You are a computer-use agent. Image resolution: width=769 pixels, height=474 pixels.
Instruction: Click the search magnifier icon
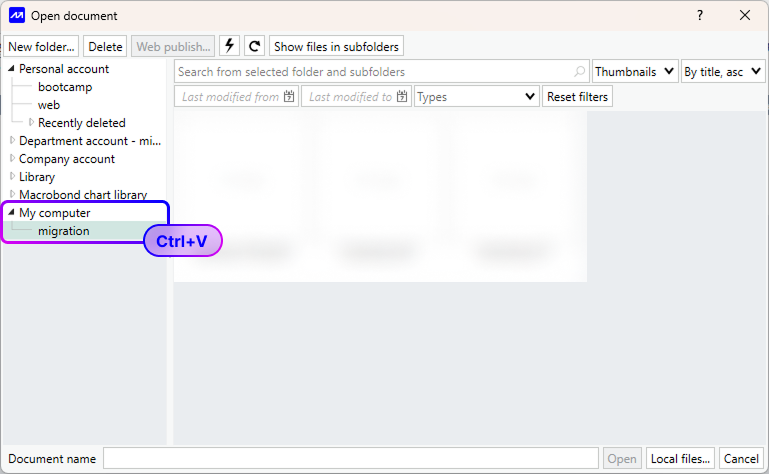580,72
